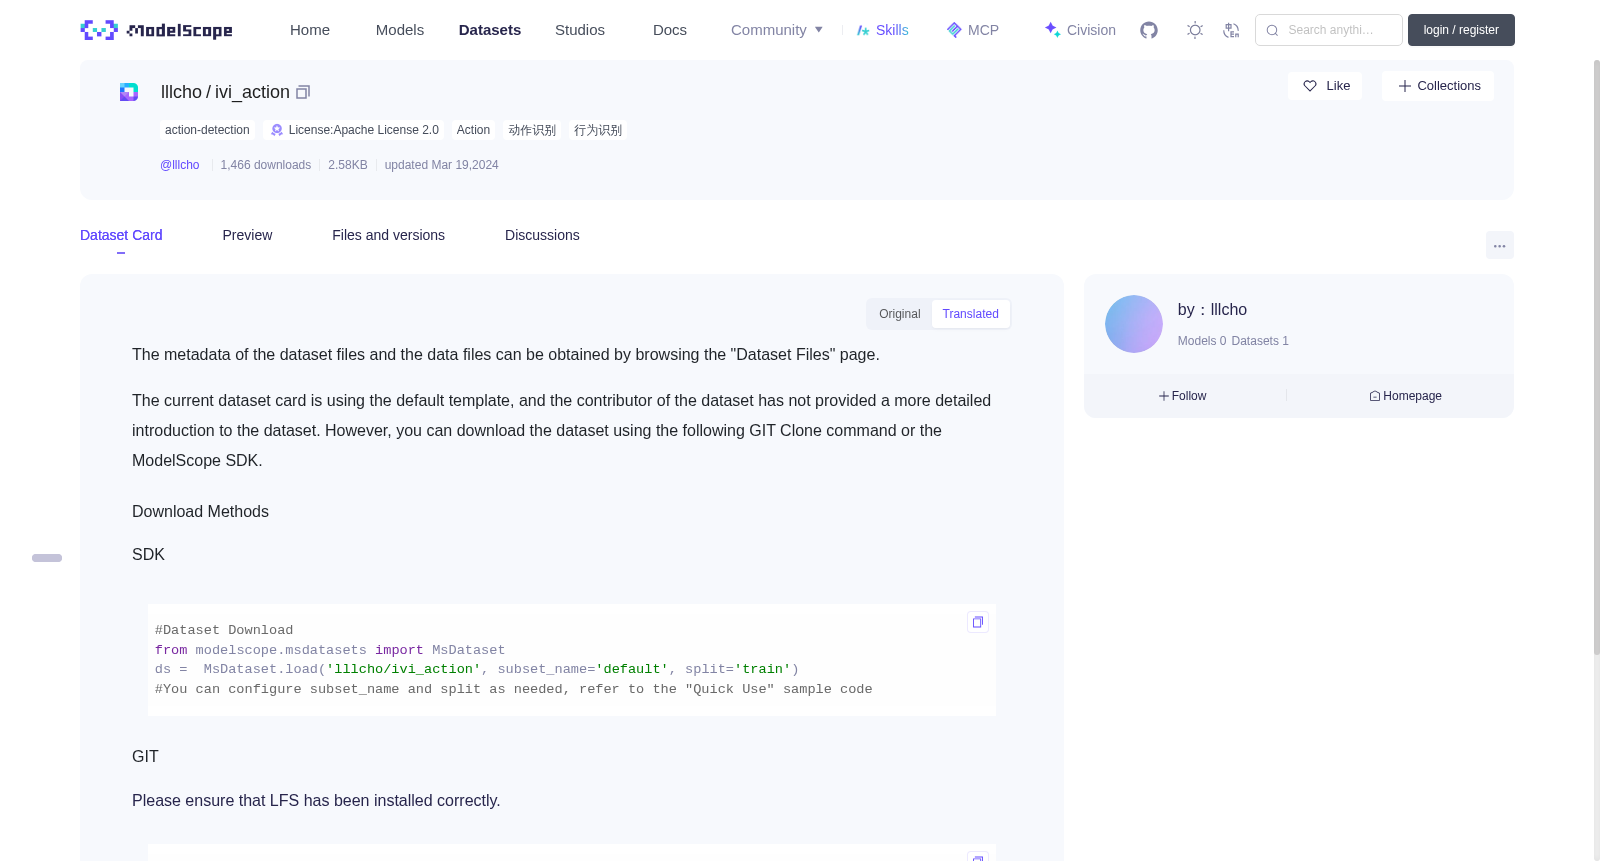Screen dimensions: 1600x861
Task: Click the '1,466 downloads' text
Action: 266,165
